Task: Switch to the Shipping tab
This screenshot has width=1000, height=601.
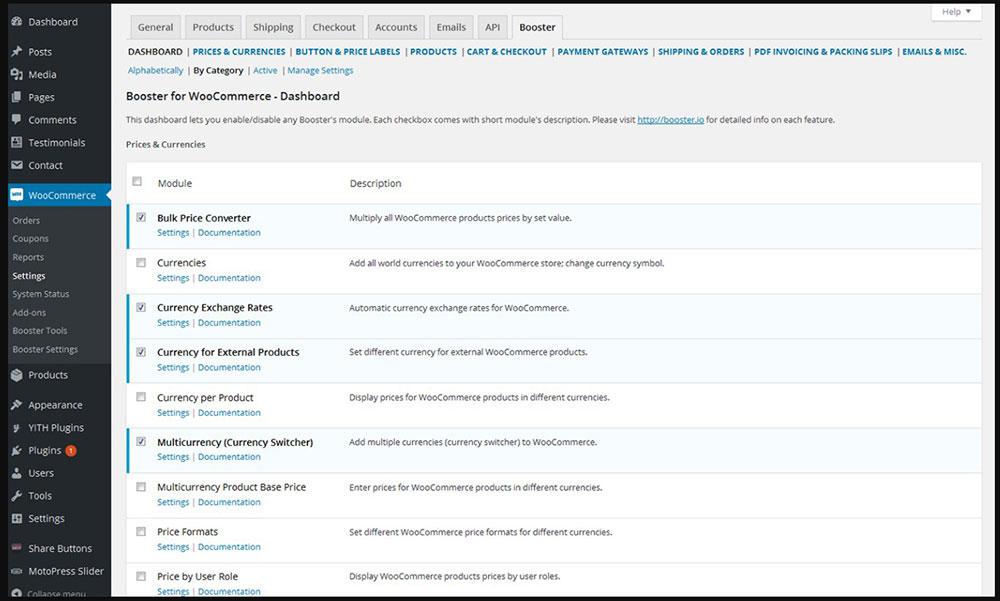Action: coord(273,27)
